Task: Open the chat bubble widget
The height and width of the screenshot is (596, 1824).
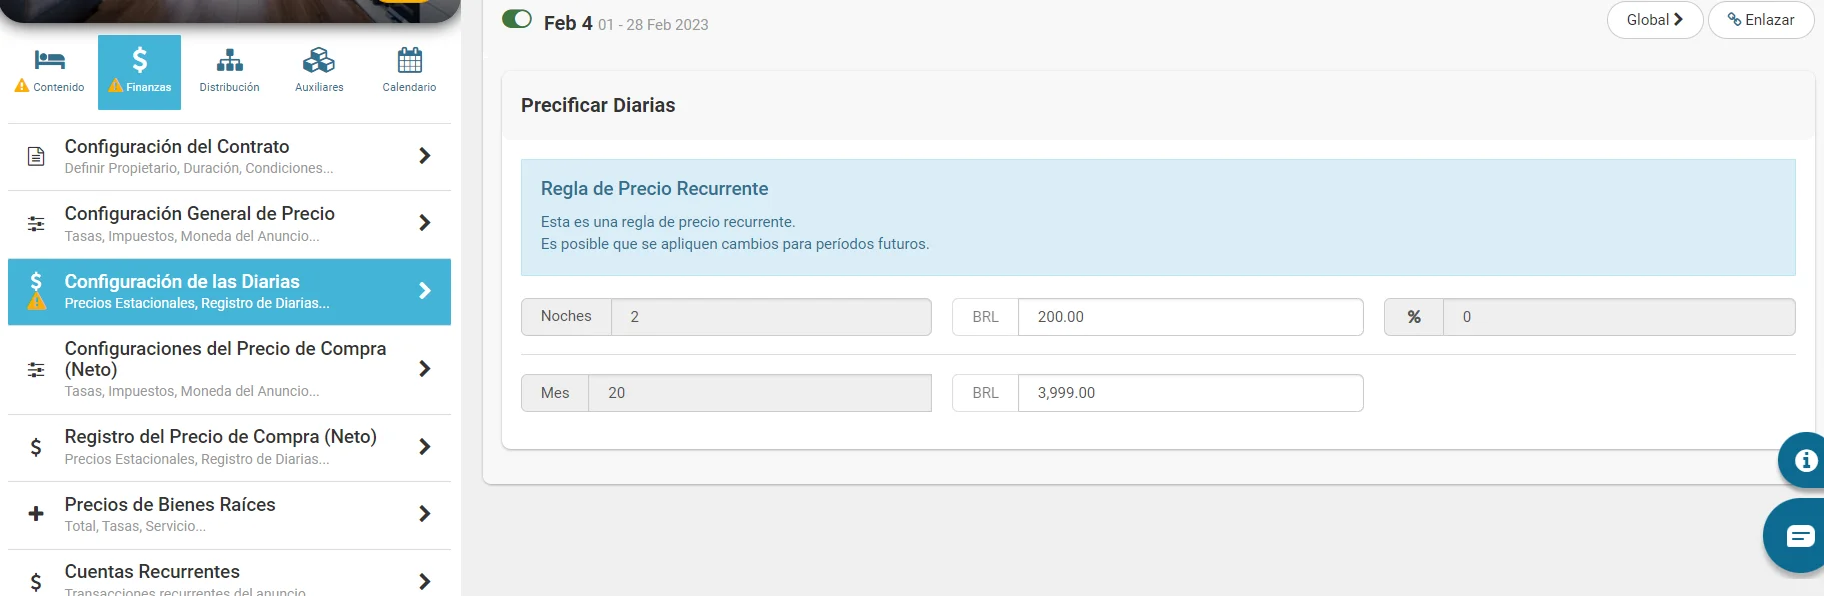Action: pos(1799,537)
